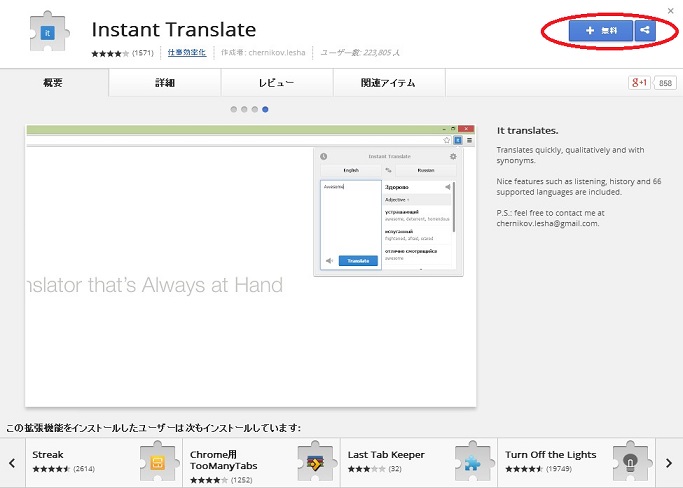This screenshot has height=488, width=683.
Task: Click the 'It translates.' heading
Action: (x=527, y=130)
